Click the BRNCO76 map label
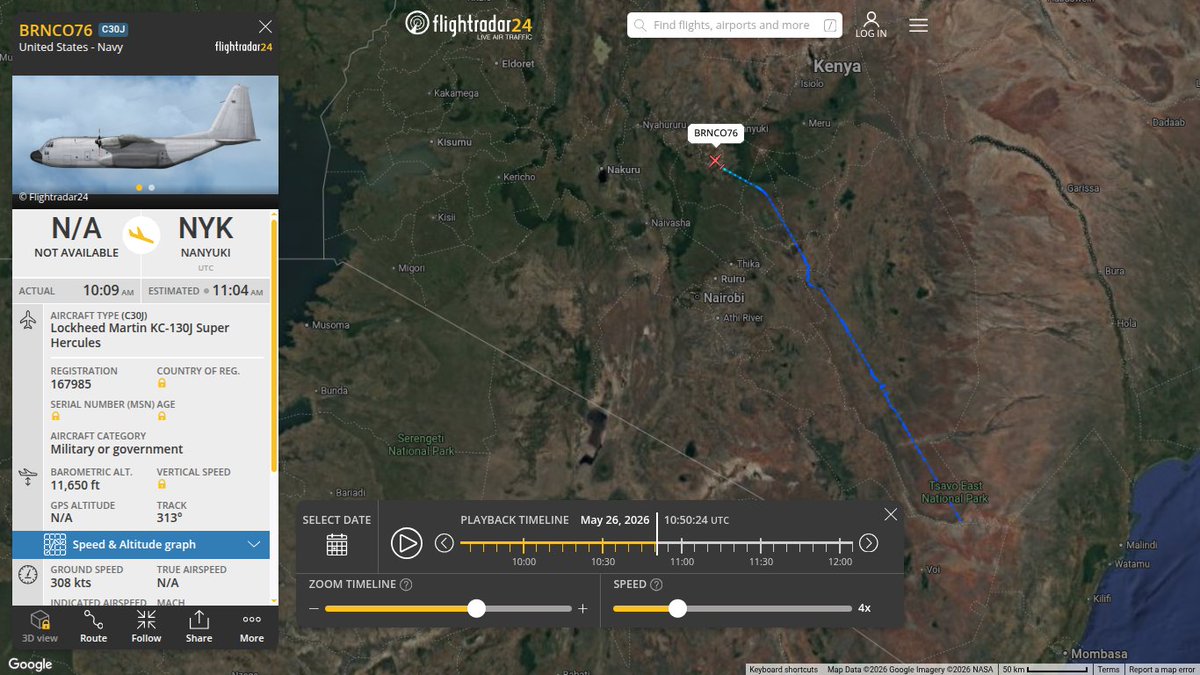The height and width of the screenshot is (675, 1200). tap(716, 133)
